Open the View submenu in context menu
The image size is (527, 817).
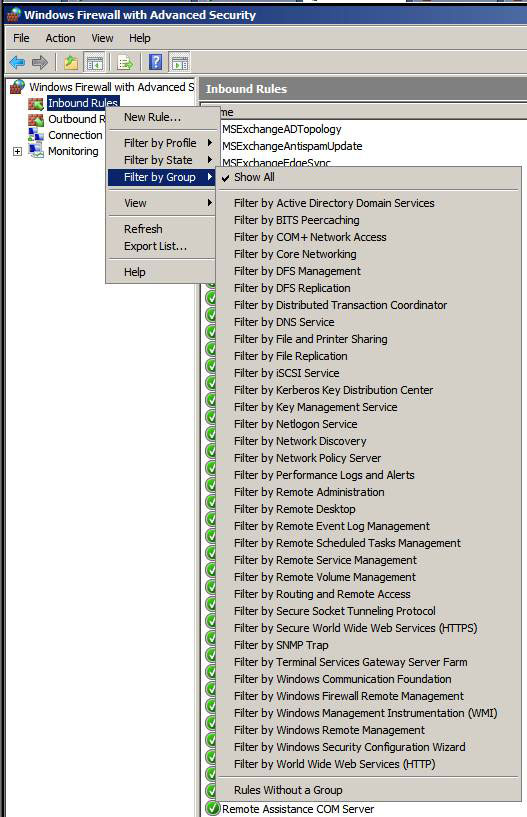click(162, 203)
